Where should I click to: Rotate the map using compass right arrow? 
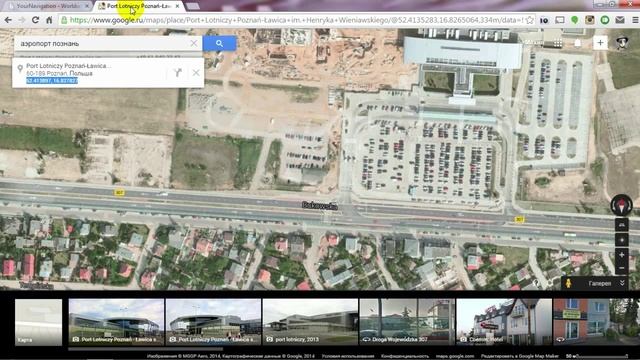[x=630, y=206]
